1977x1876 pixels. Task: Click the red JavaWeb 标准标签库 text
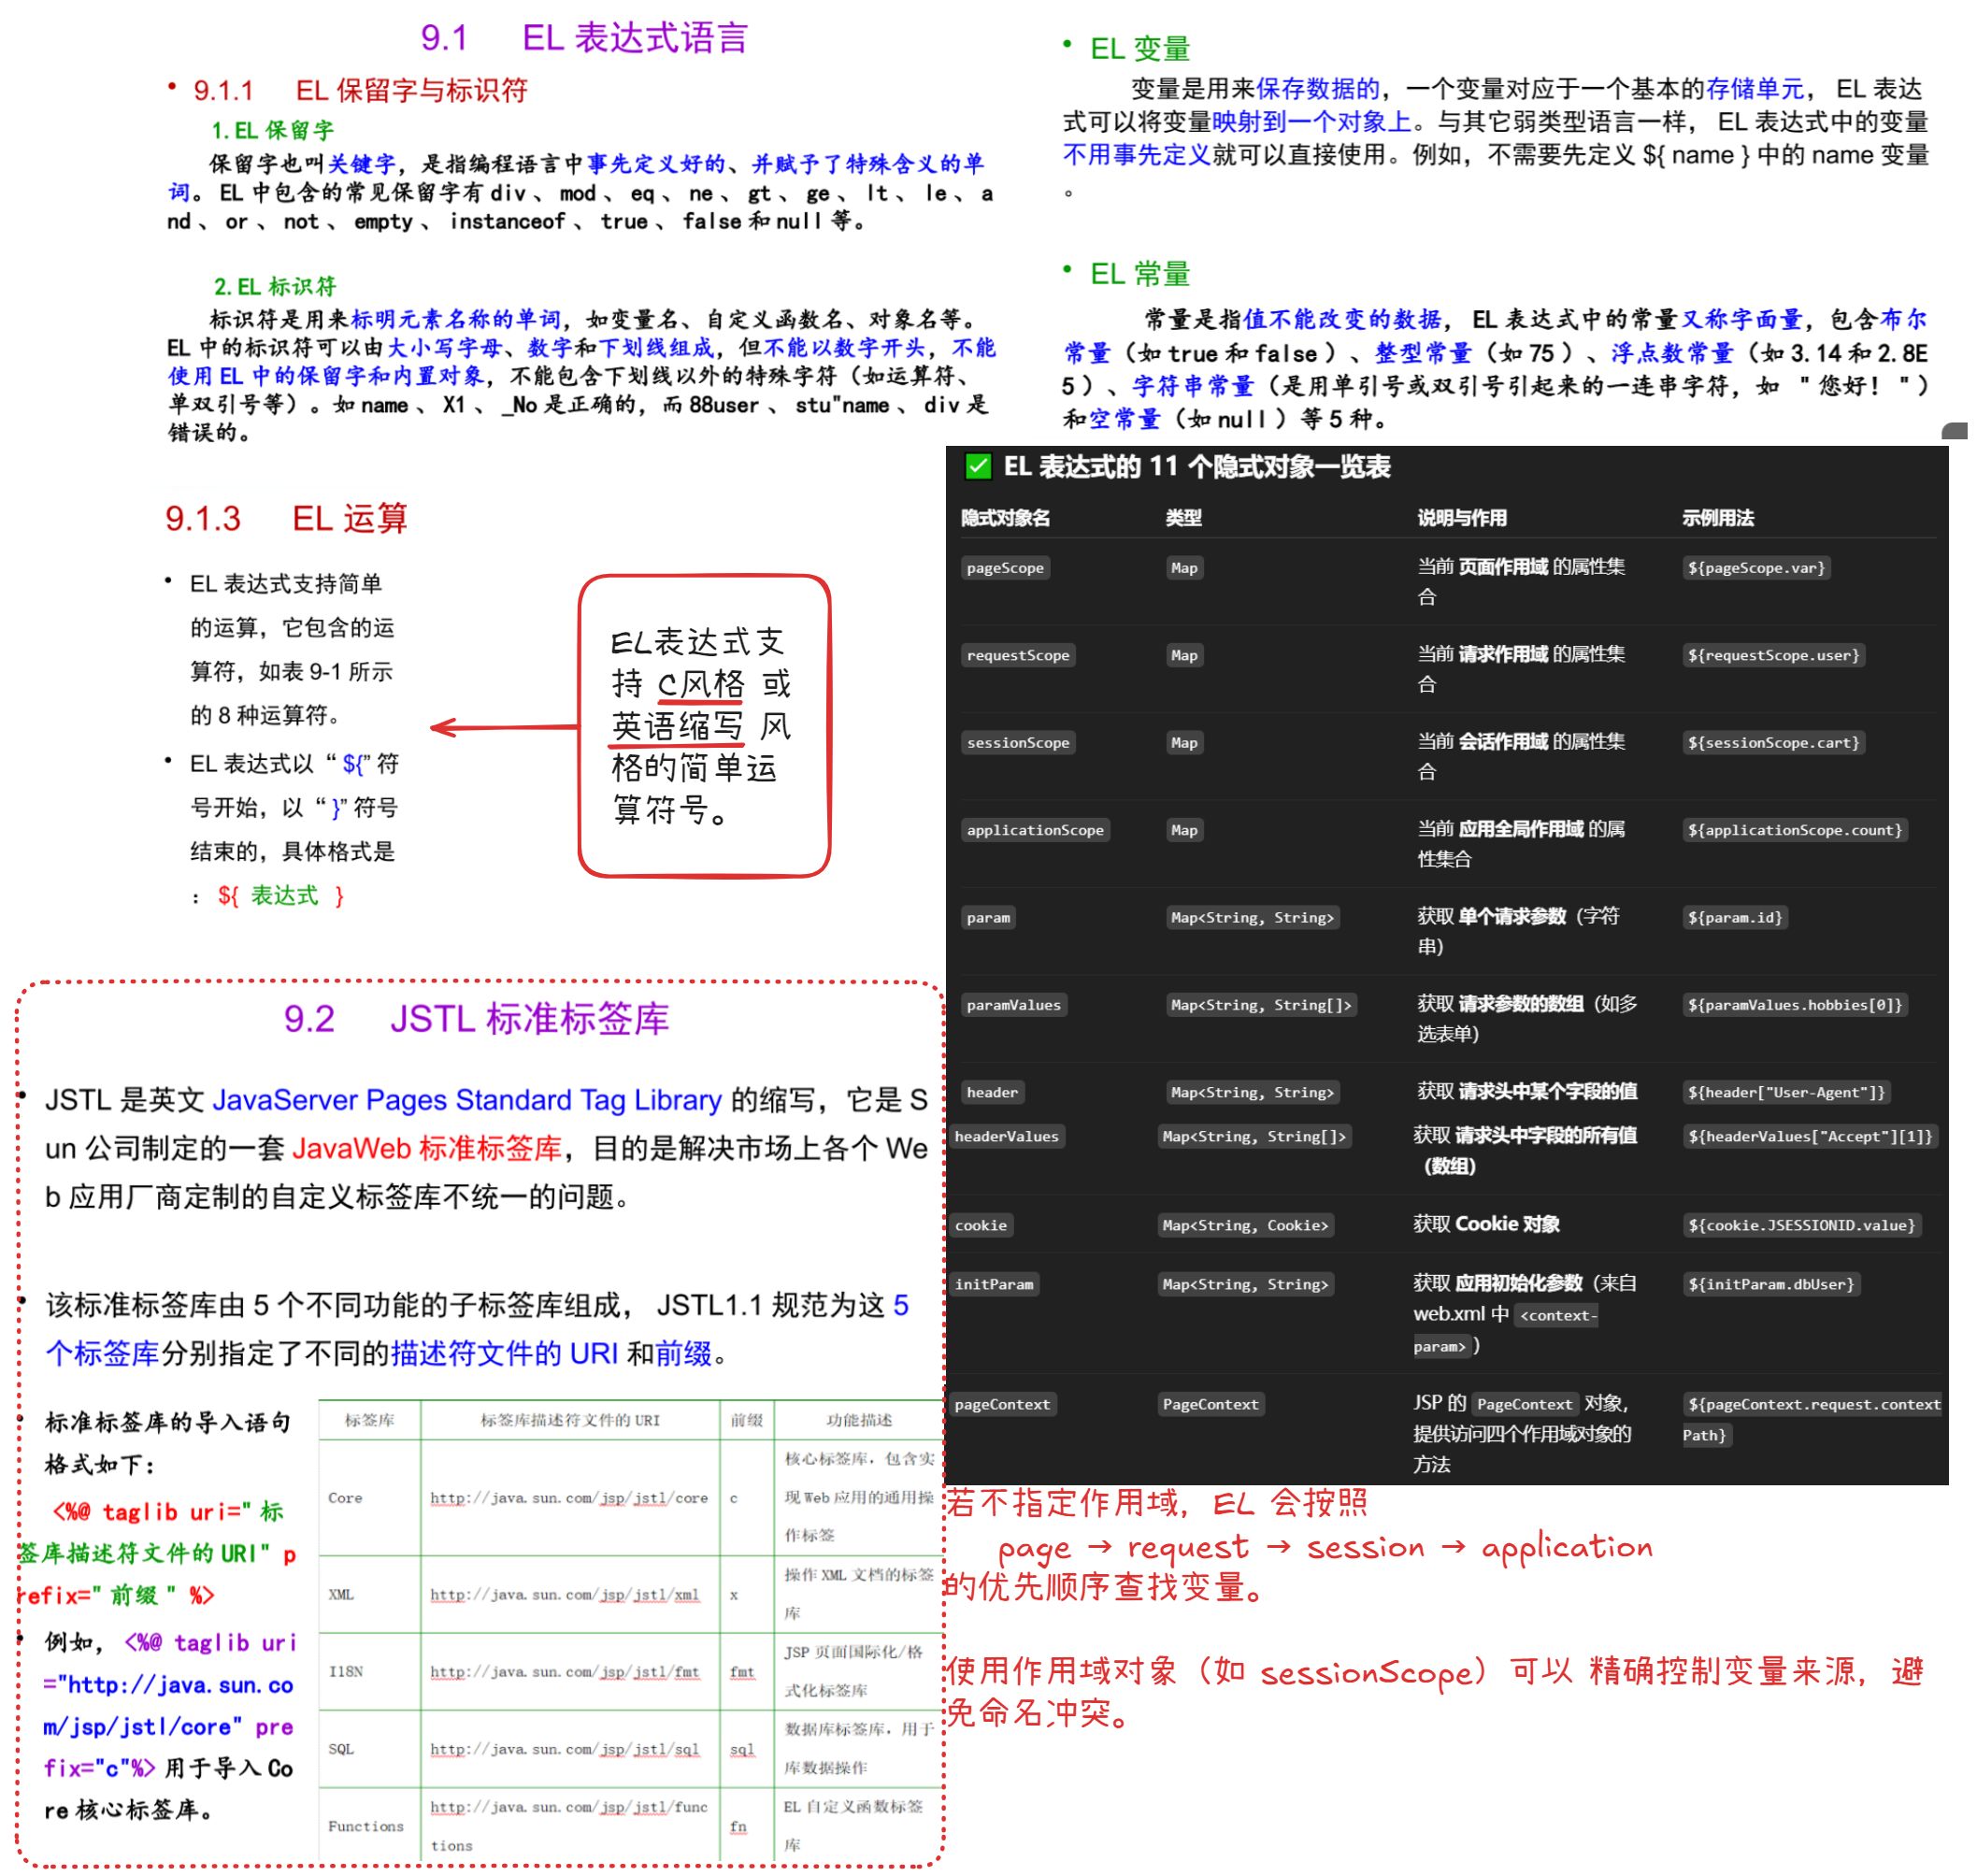pos(428,1150)
